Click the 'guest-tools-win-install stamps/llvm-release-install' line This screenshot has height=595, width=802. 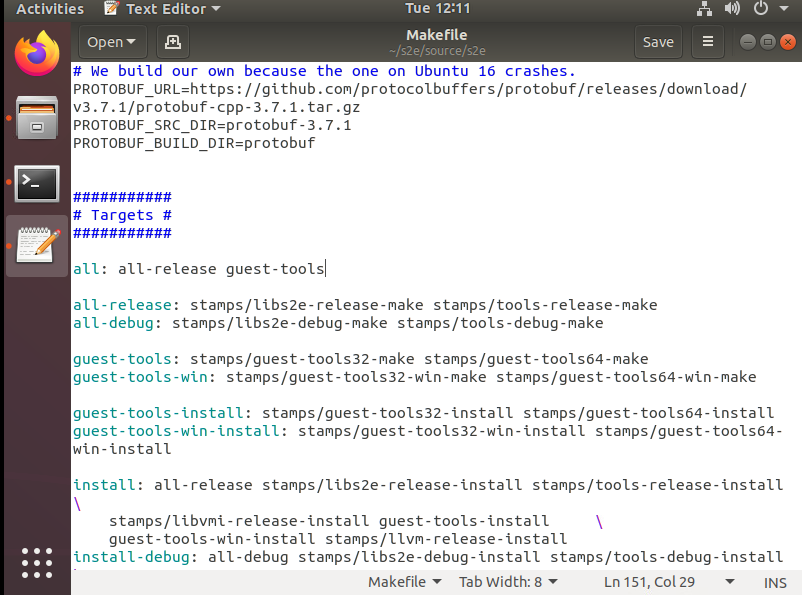pos(338,539)
